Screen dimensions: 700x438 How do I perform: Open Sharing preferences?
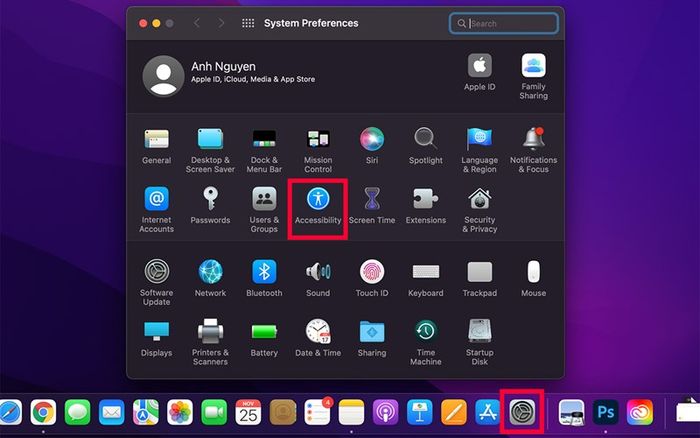point(372,338)
